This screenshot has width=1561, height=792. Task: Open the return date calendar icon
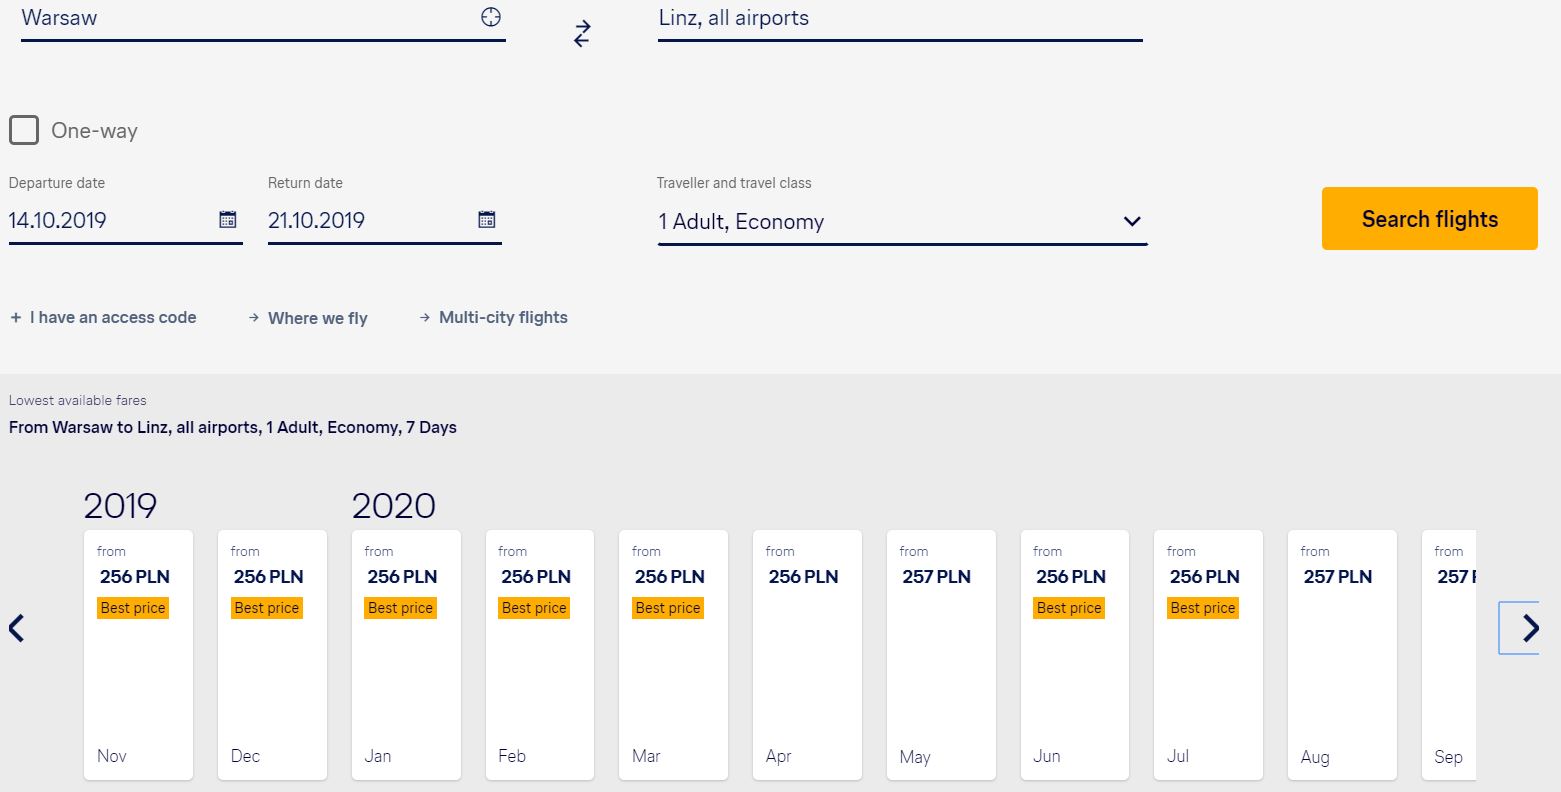(486, 220)
